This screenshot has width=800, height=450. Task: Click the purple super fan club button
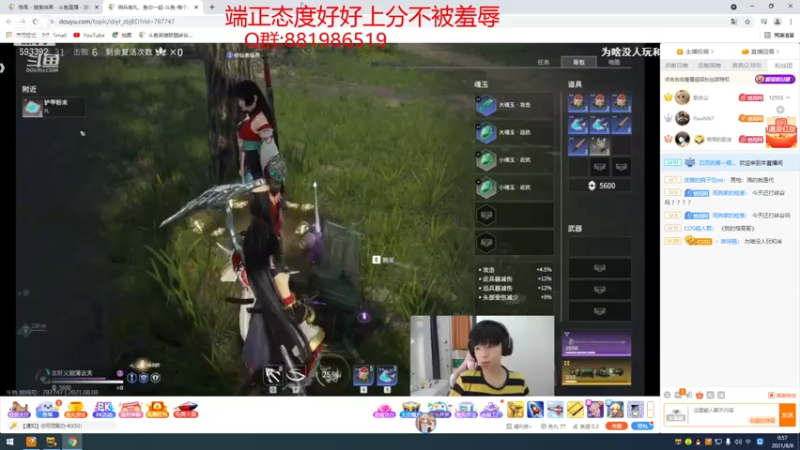(774, 79)
